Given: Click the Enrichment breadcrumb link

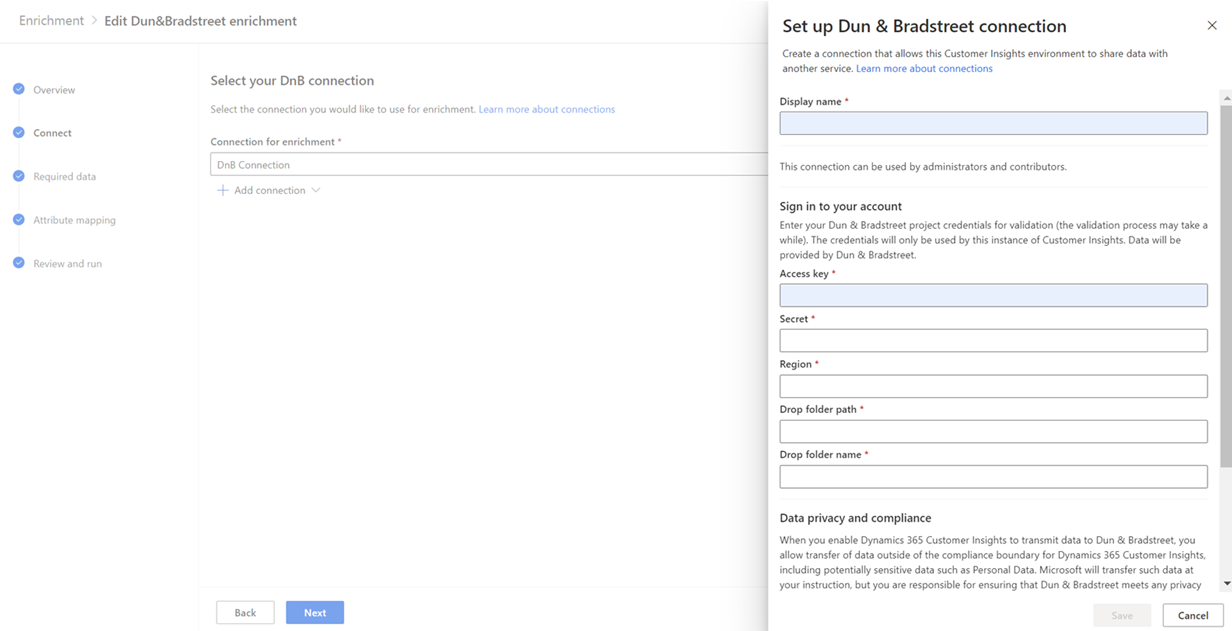Looking at the screenshot, I should click(51, 20).
